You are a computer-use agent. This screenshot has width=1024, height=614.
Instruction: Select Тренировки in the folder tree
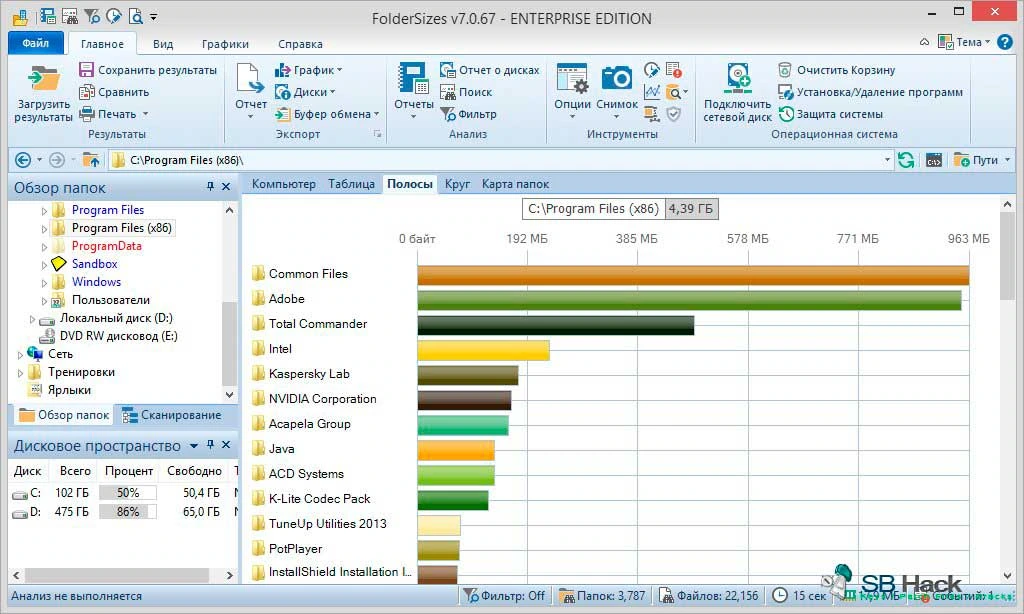[81, 372]
